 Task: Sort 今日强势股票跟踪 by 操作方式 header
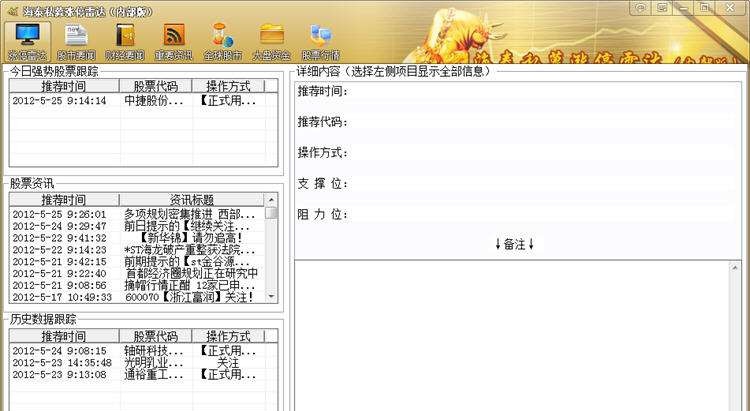point(228,86)
